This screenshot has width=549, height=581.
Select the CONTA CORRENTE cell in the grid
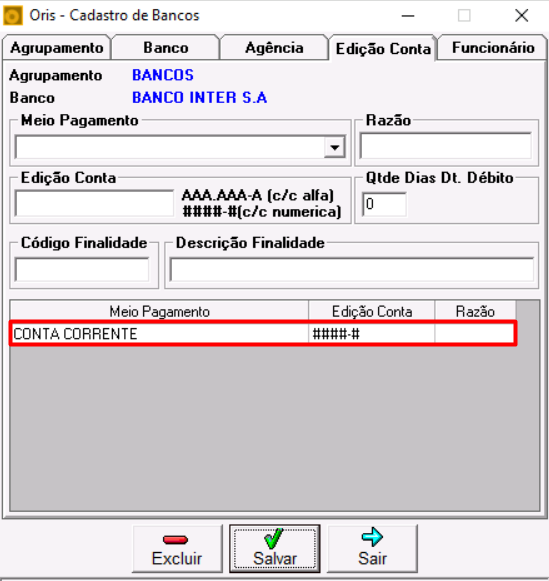(x=160, y=334)
